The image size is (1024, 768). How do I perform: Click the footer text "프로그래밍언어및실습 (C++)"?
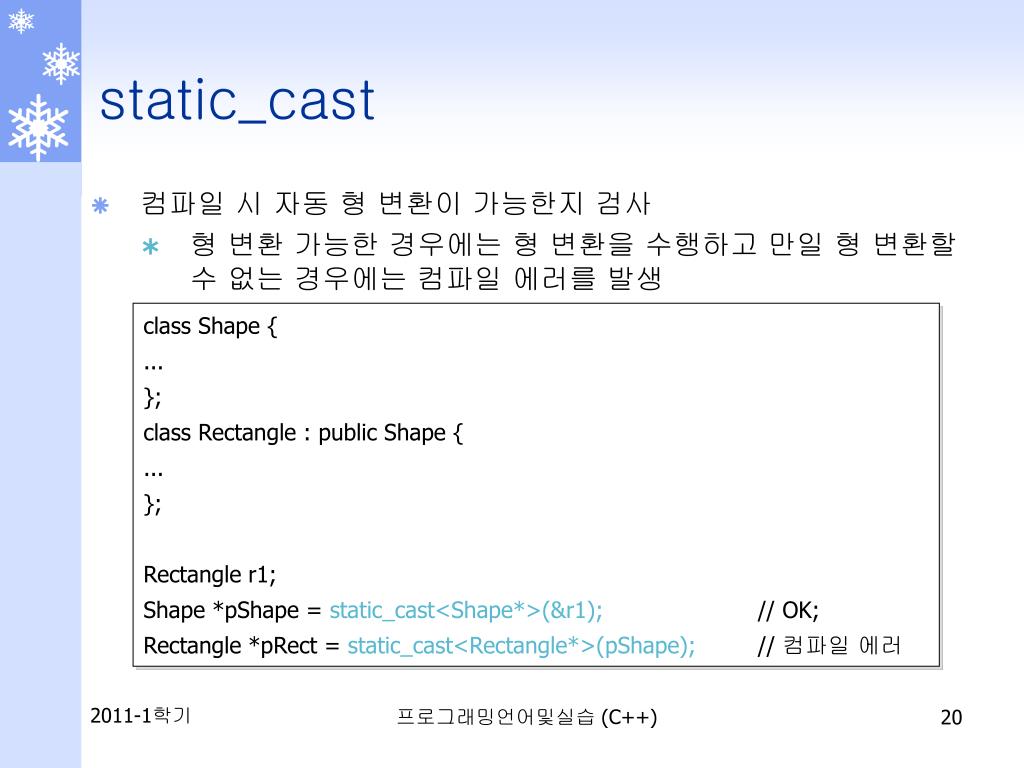(527, 717)
